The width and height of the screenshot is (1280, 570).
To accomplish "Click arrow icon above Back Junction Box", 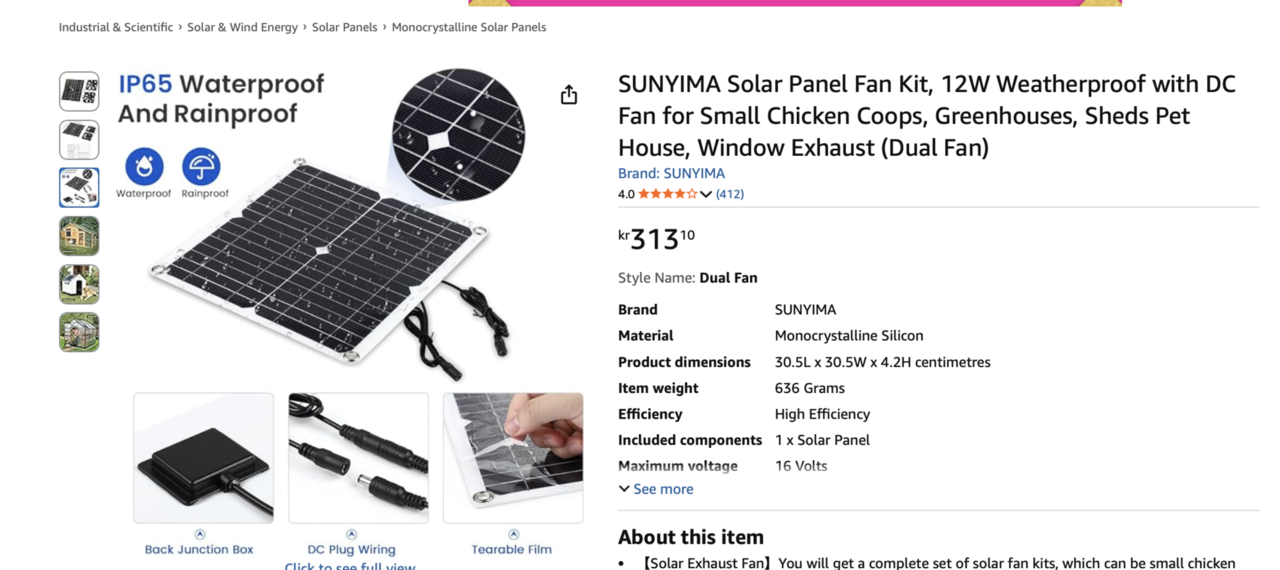I will point(200,535).
